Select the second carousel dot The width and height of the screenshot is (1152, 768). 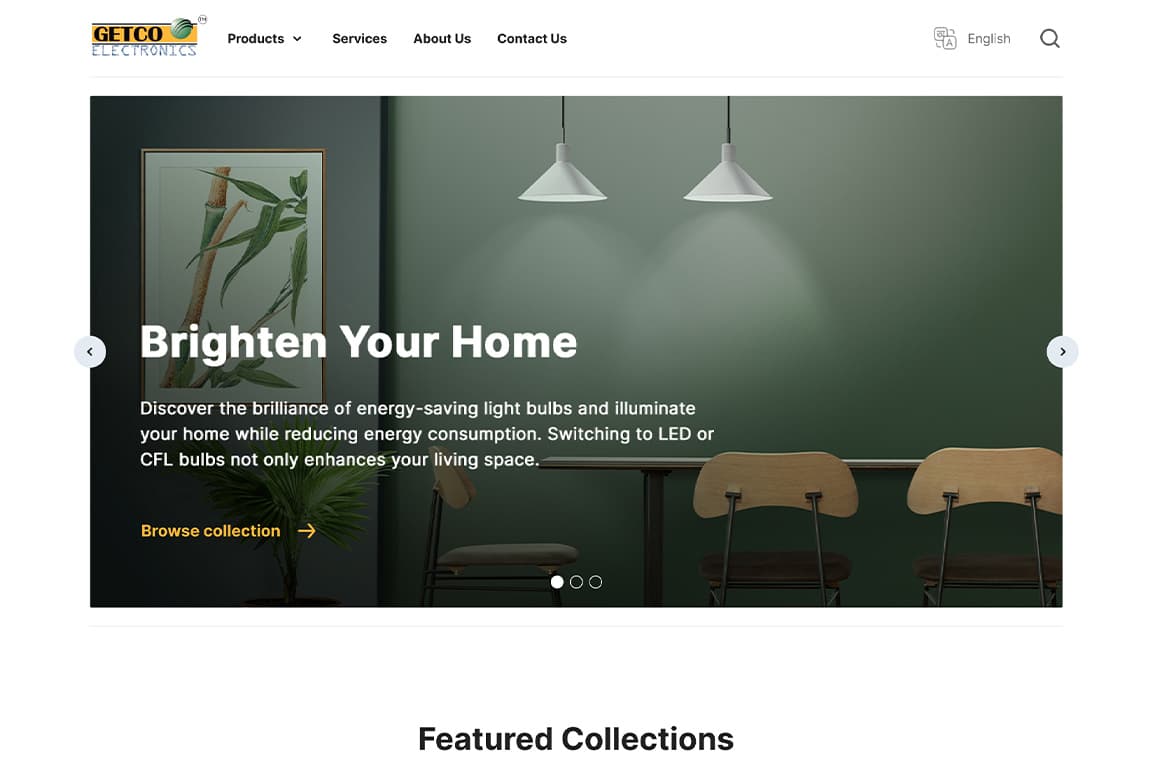[x=576, y=582]
